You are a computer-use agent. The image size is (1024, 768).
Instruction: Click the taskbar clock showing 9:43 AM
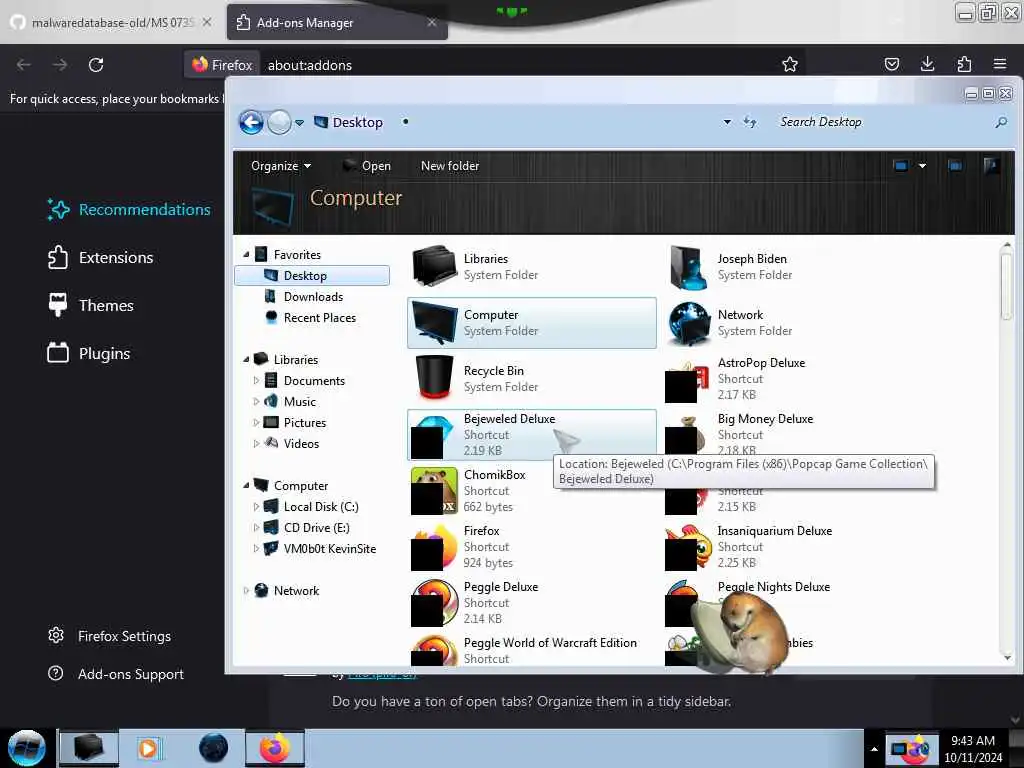pos(972,749)
